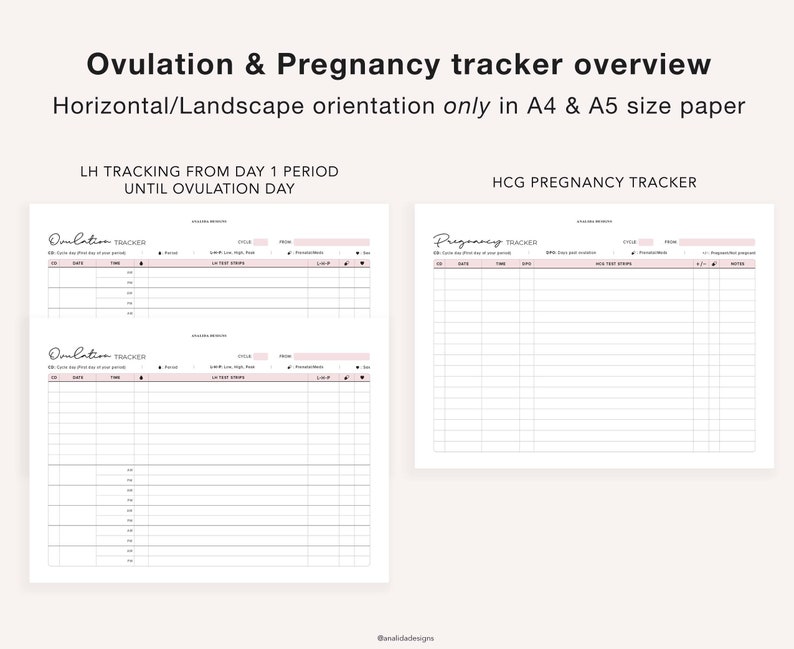Click the 'DPO' column header on the Pregnancy tracker

point(527,264)
